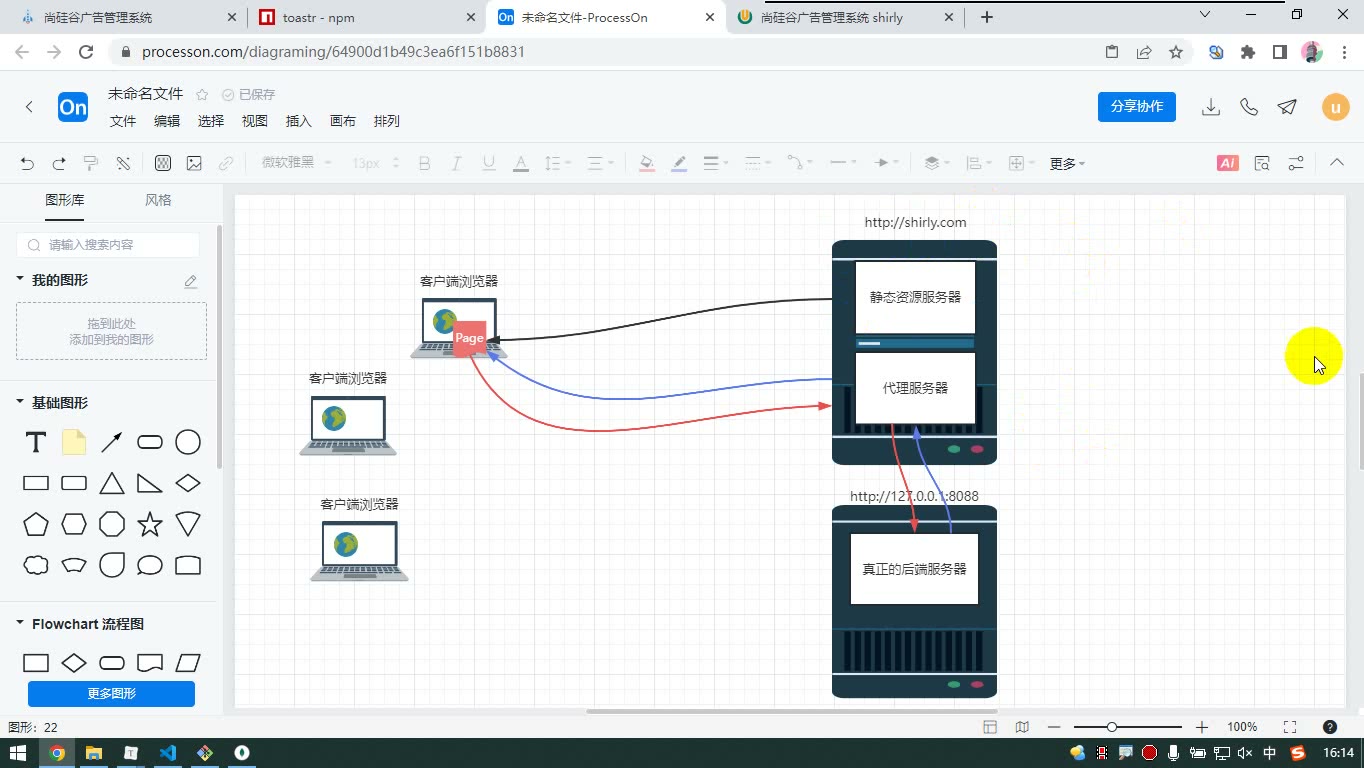Screen dimensions: 1364x768
Task: Insert an image via toolbar icon
Action: pyautogui.click(x=194, y=163)
